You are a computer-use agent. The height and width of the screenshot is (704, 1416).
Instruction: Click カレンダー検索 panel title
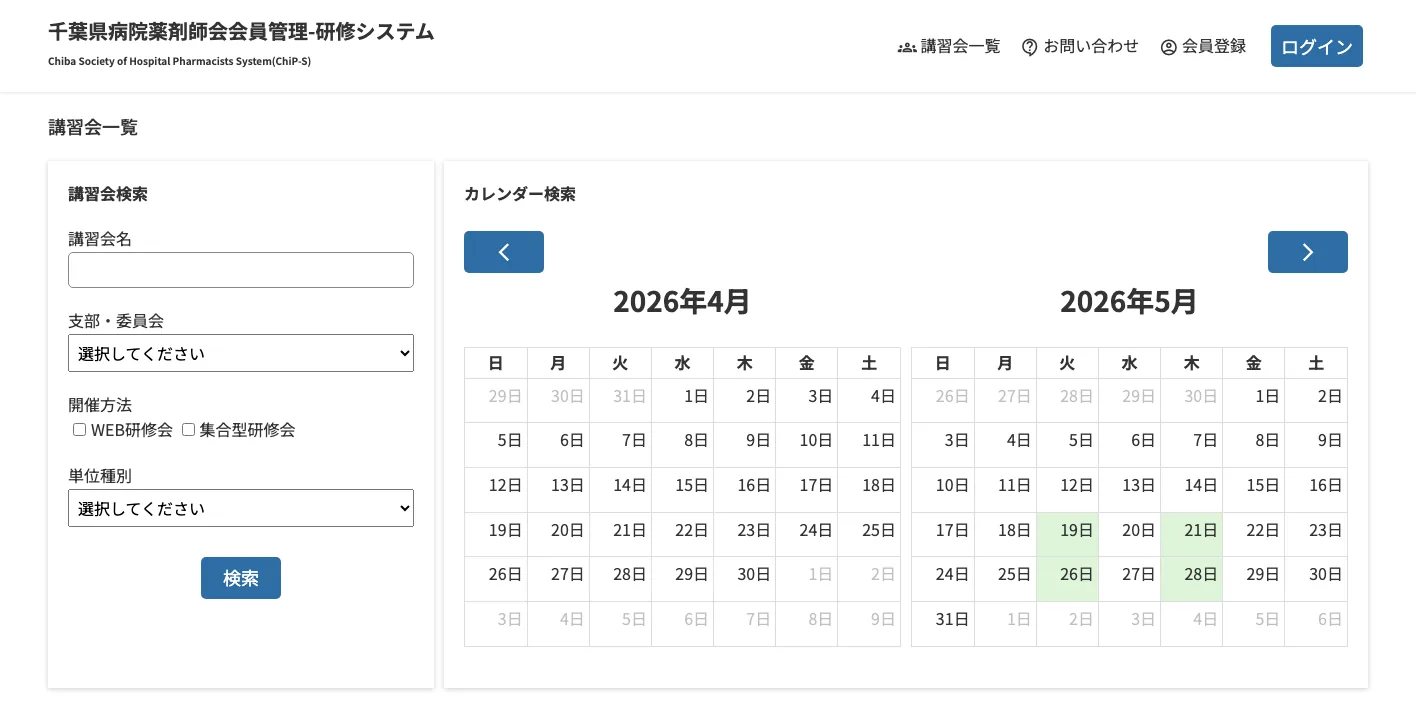pyautogui.click(x=520, y=194)
